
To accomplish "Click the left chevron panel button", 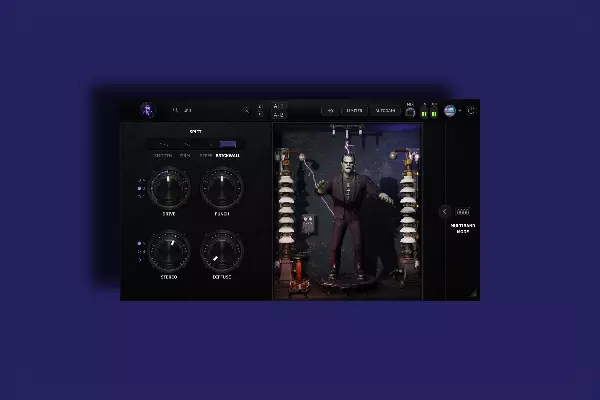I will coord(445,212).
